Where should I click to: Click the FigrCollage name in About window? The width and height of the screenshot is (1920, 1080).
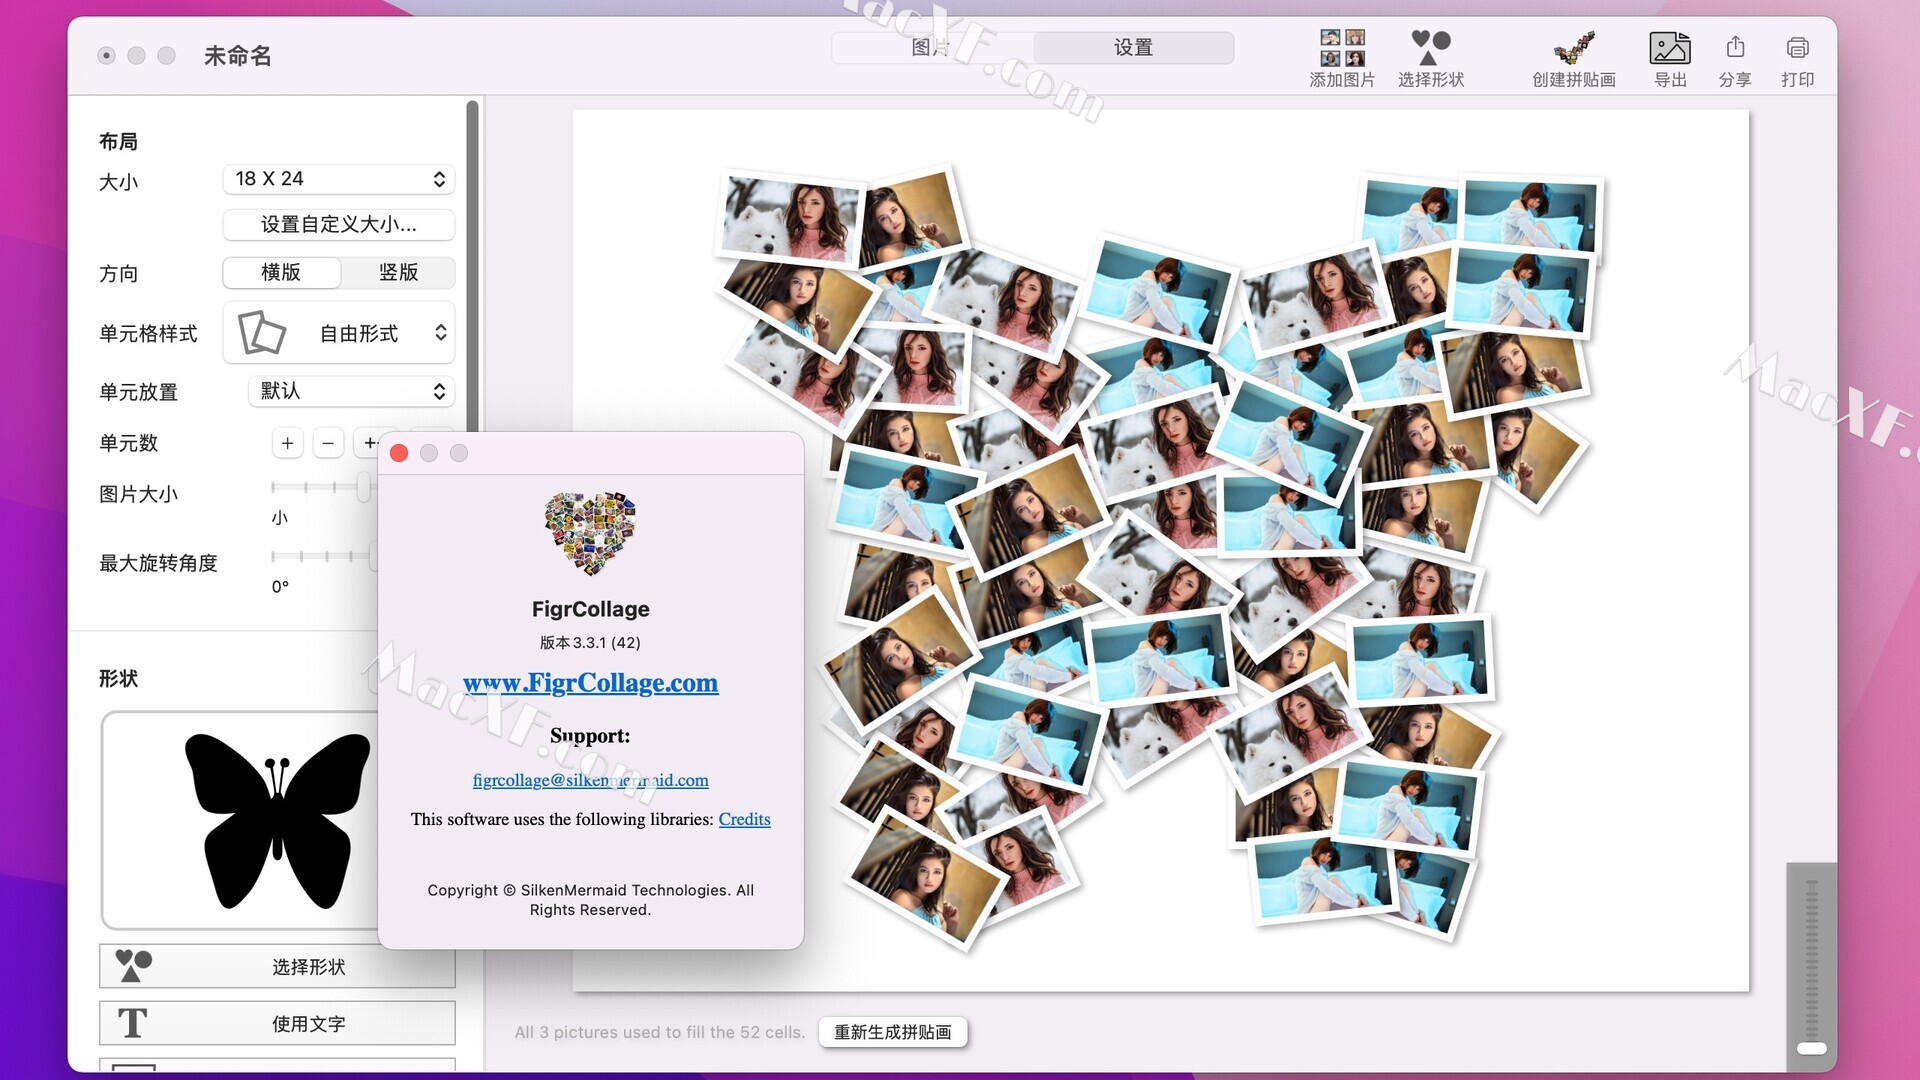click(x=590, y=609)
